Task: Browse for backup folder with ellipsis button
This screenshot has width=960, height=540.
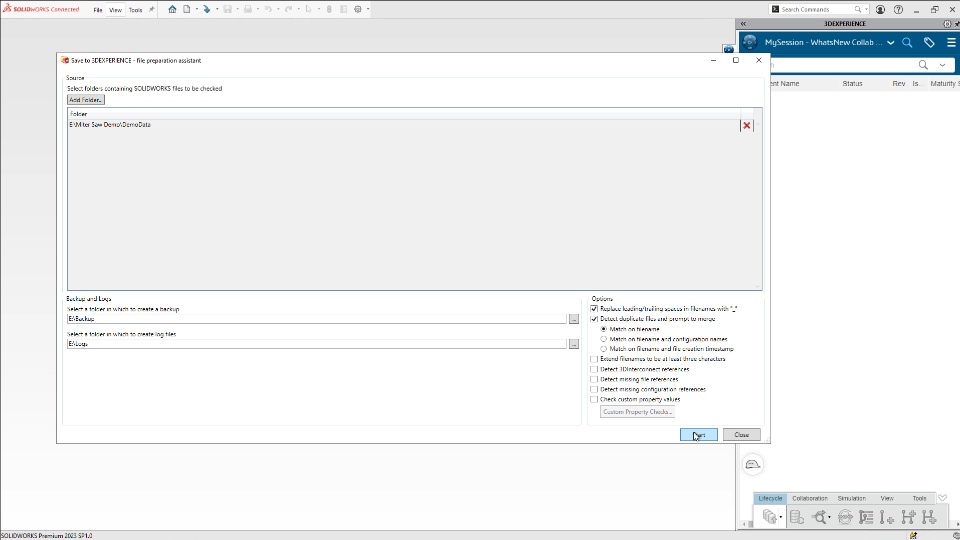Action: tap(574, 319)
